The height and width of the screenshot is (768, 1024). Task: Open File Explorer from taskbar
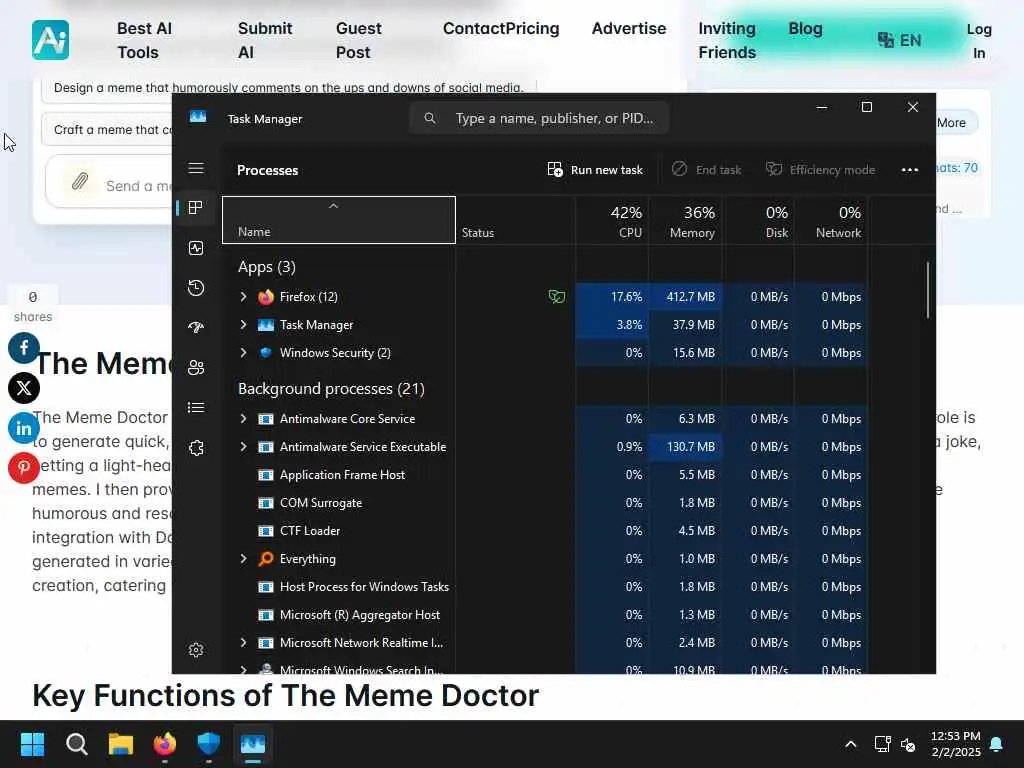click(121, 744)
